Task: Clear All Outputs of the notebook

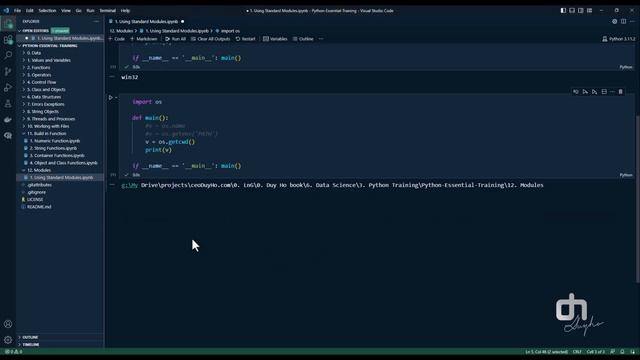Action: pyautogui.click(x=210, y=39)
